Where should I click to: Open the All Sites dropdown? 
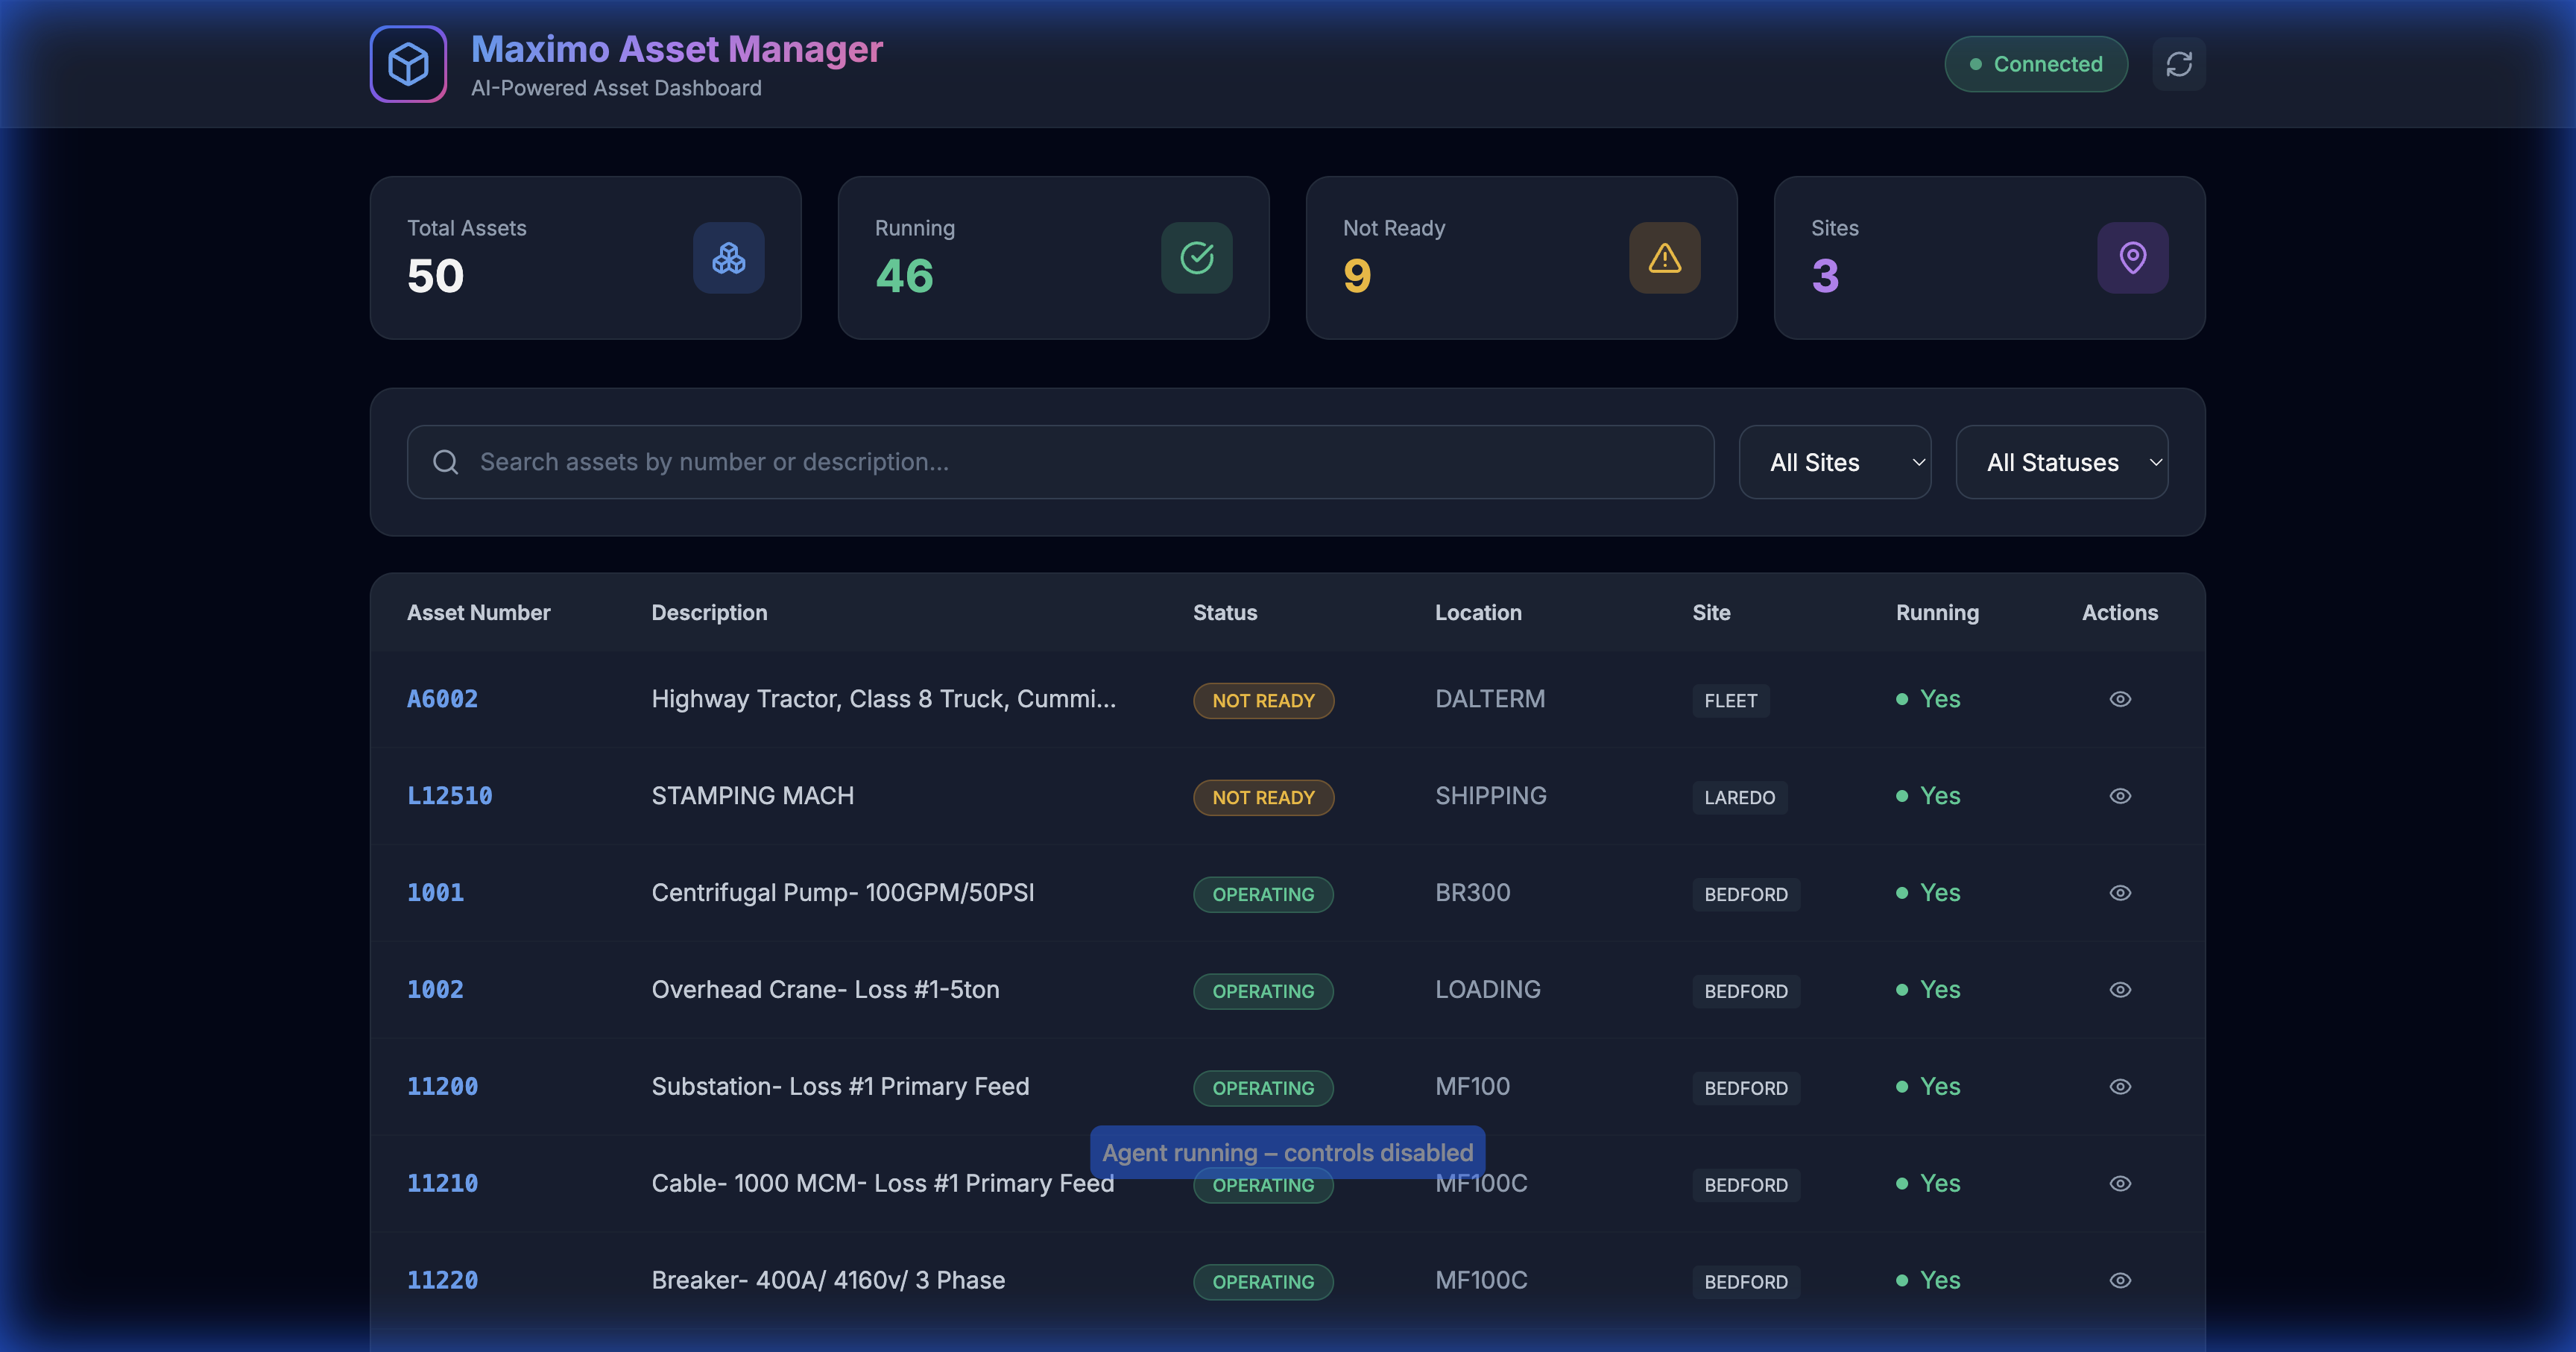pyautogui.click(x=1835, y=462)
